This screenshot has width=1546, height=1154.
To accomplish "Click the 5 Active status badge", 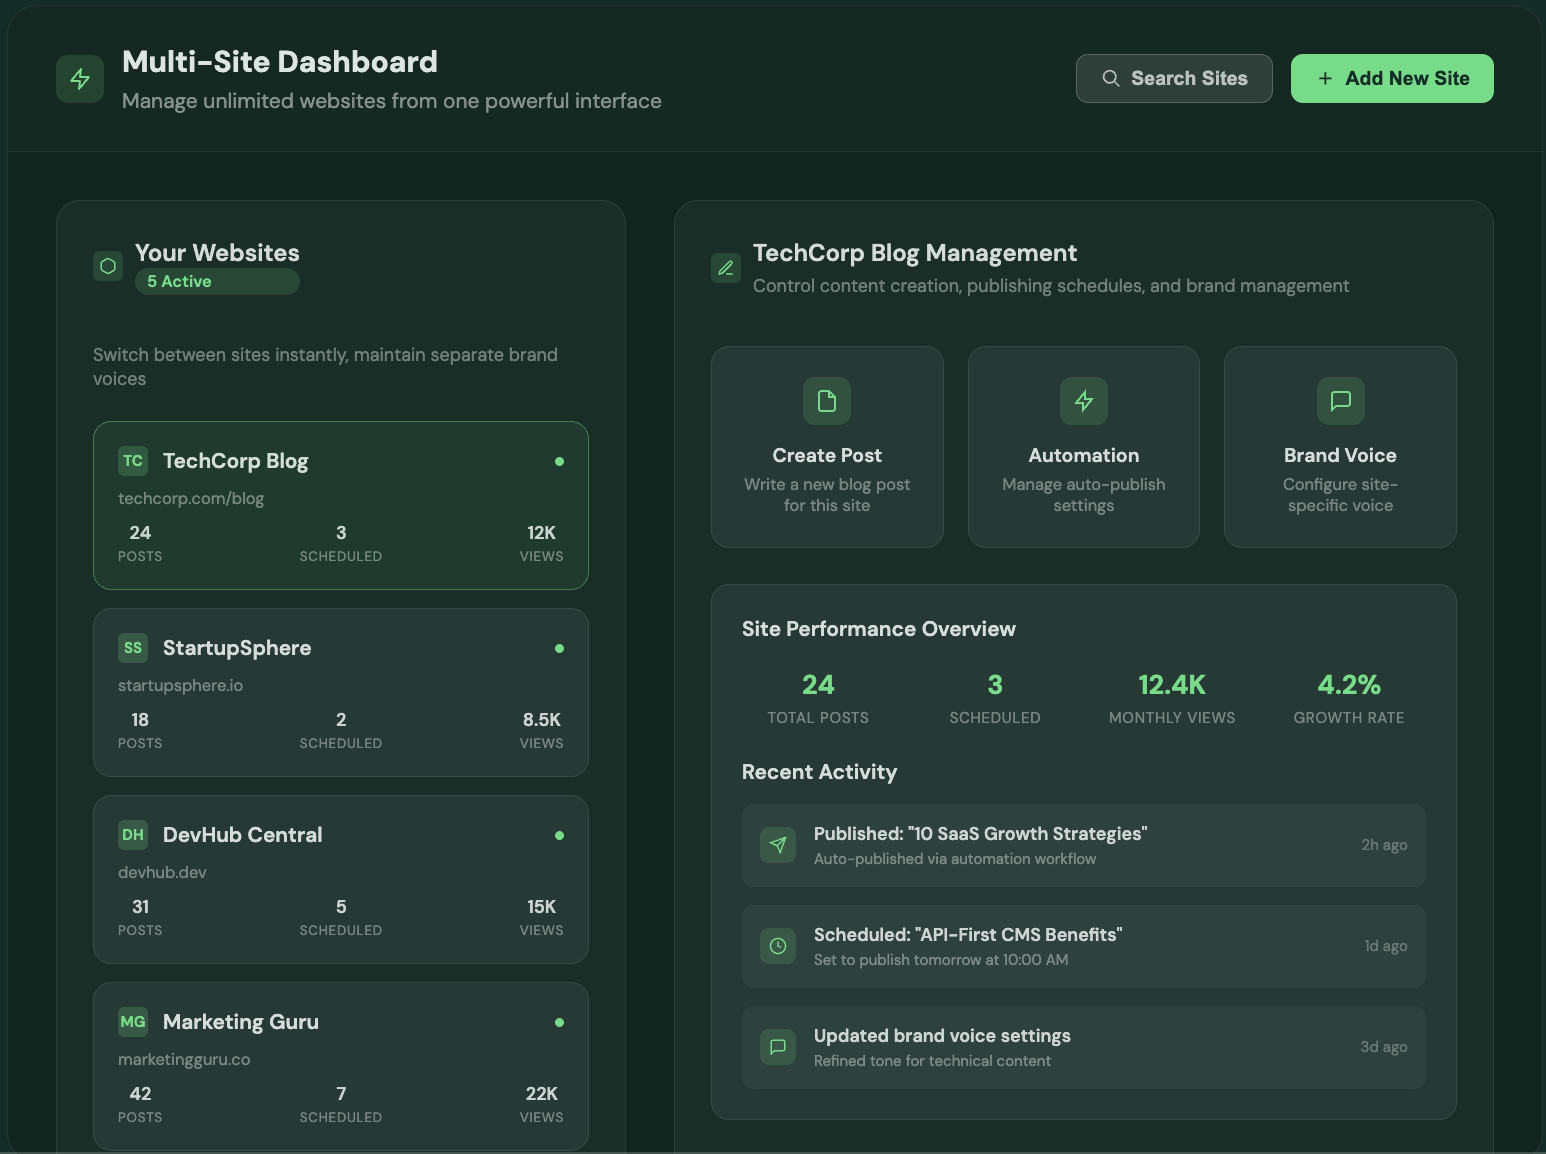I will [x=217, y=282].
